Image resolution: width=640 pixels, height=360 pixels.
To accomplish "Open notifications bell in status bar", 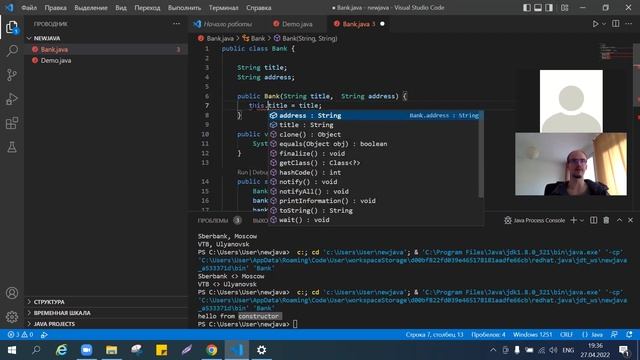I will pyautogui.click(x=629, y=335).
